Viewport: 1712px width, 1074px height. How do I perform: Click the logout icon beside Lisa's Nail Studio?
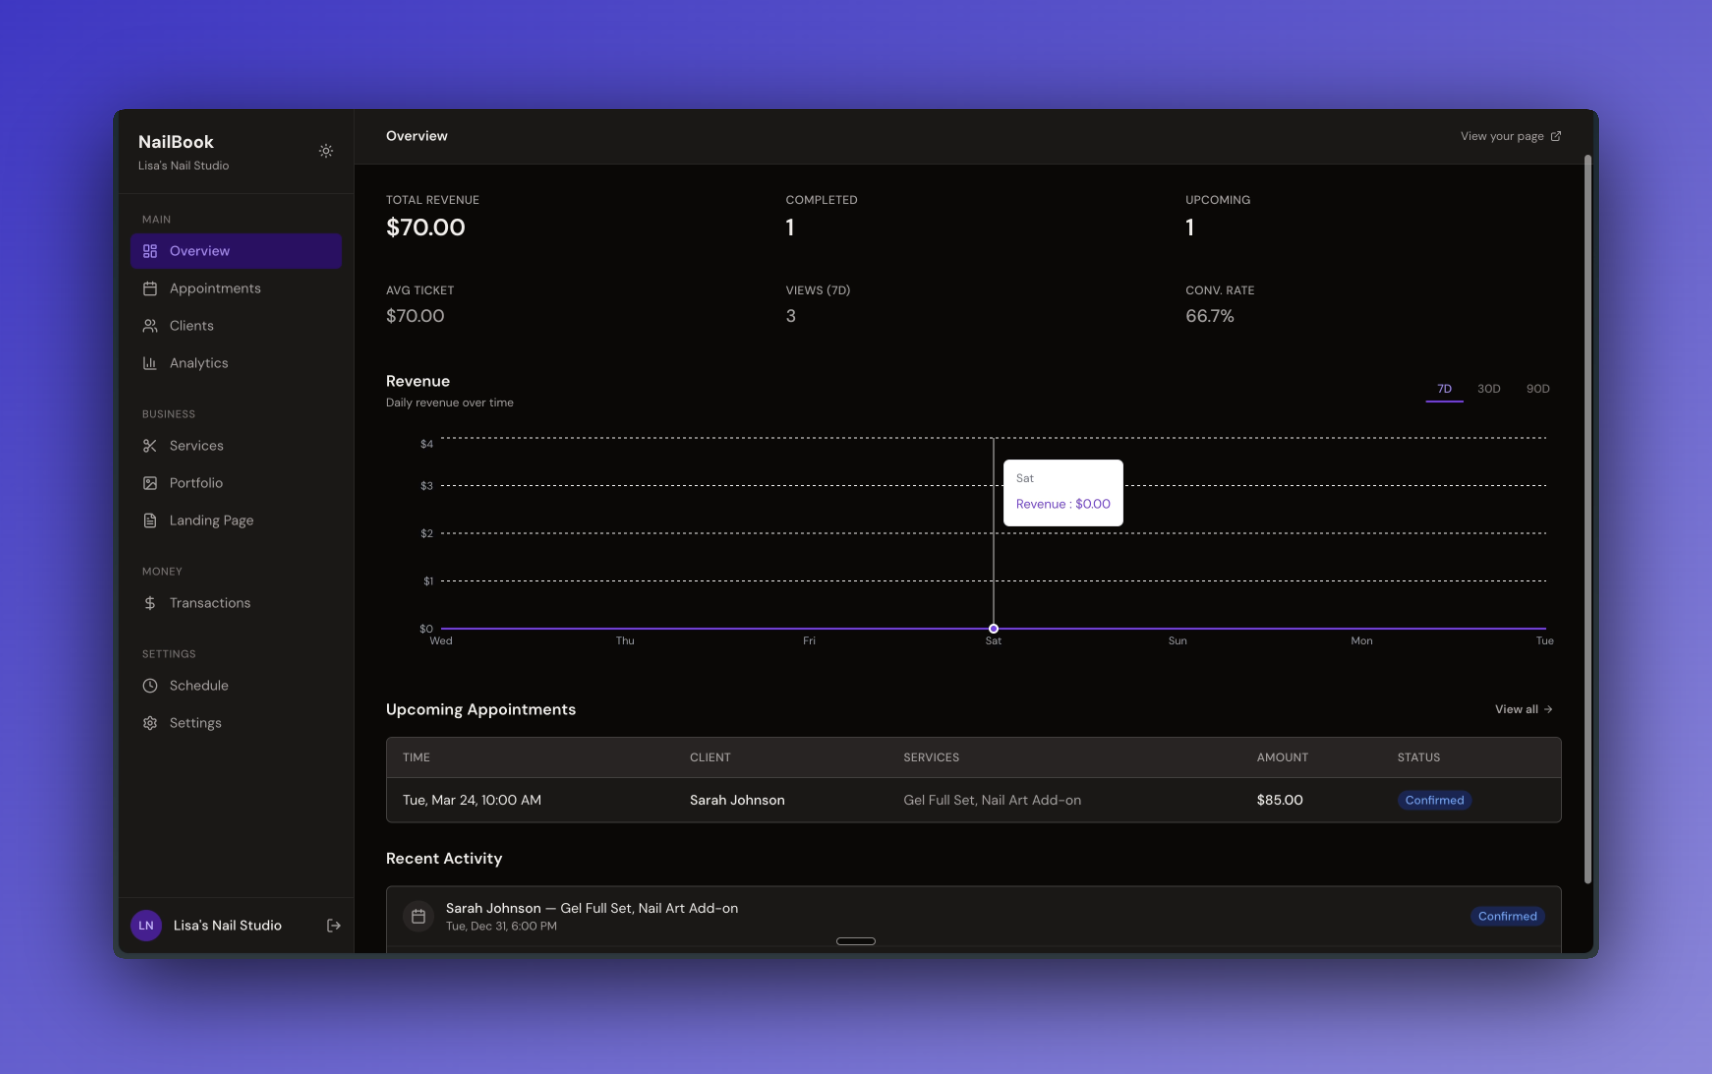tap(333, 925)
